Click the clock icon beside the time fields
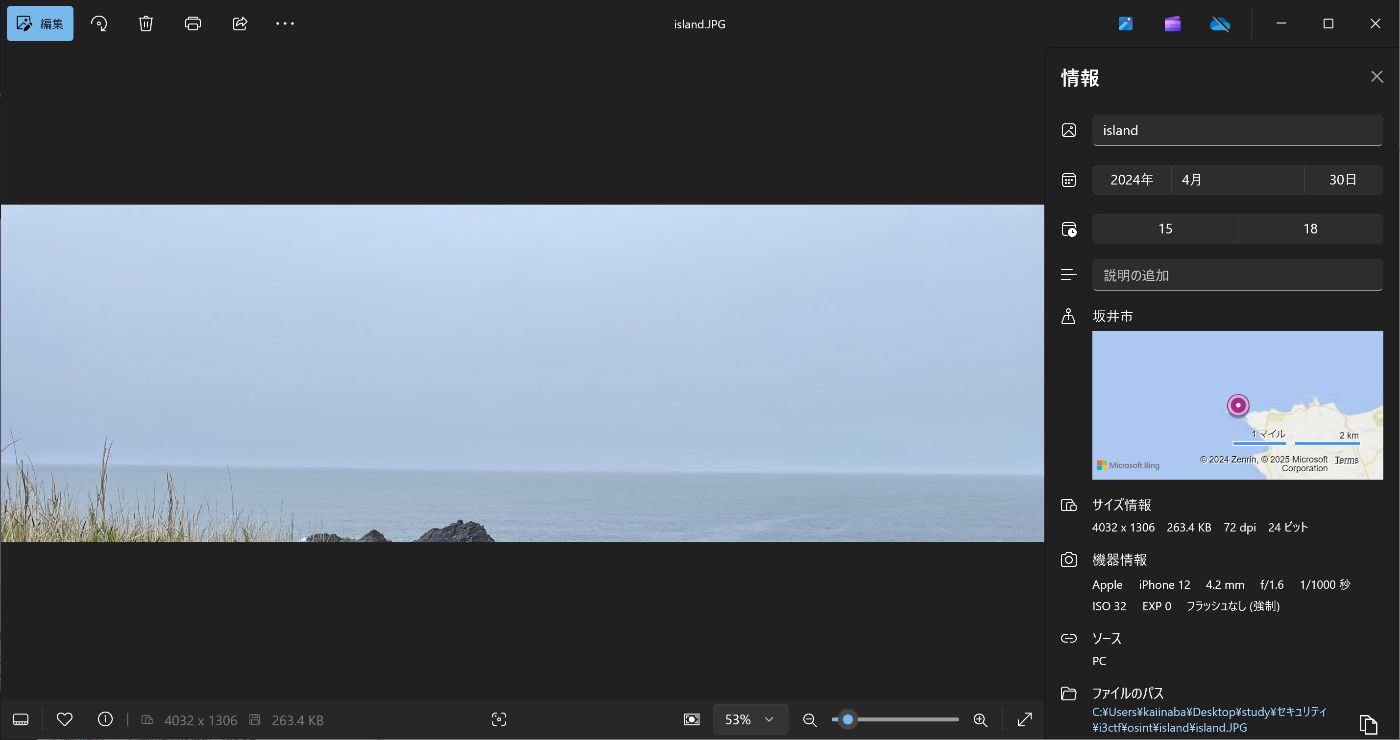This screenshot has width=1400, height=740. (1069, 229)
